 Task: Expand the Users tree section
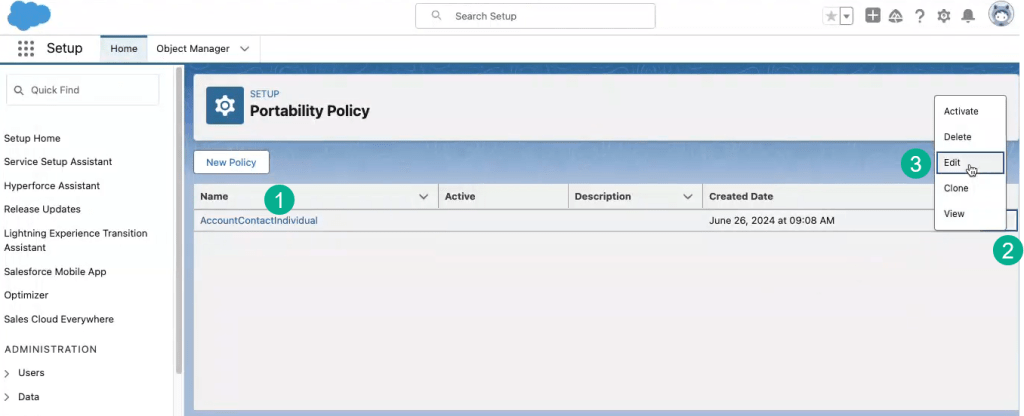(x=9, y=373)
